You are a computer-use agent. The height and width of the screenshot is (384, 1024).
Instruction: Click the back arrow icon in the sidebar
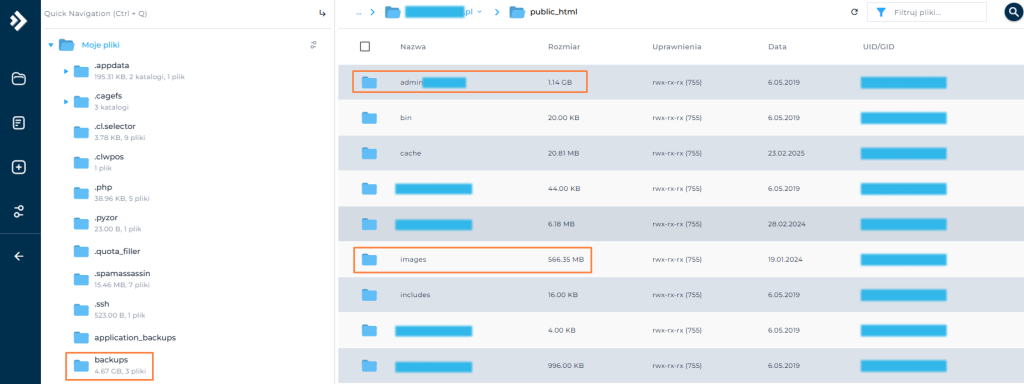point(19,256)
